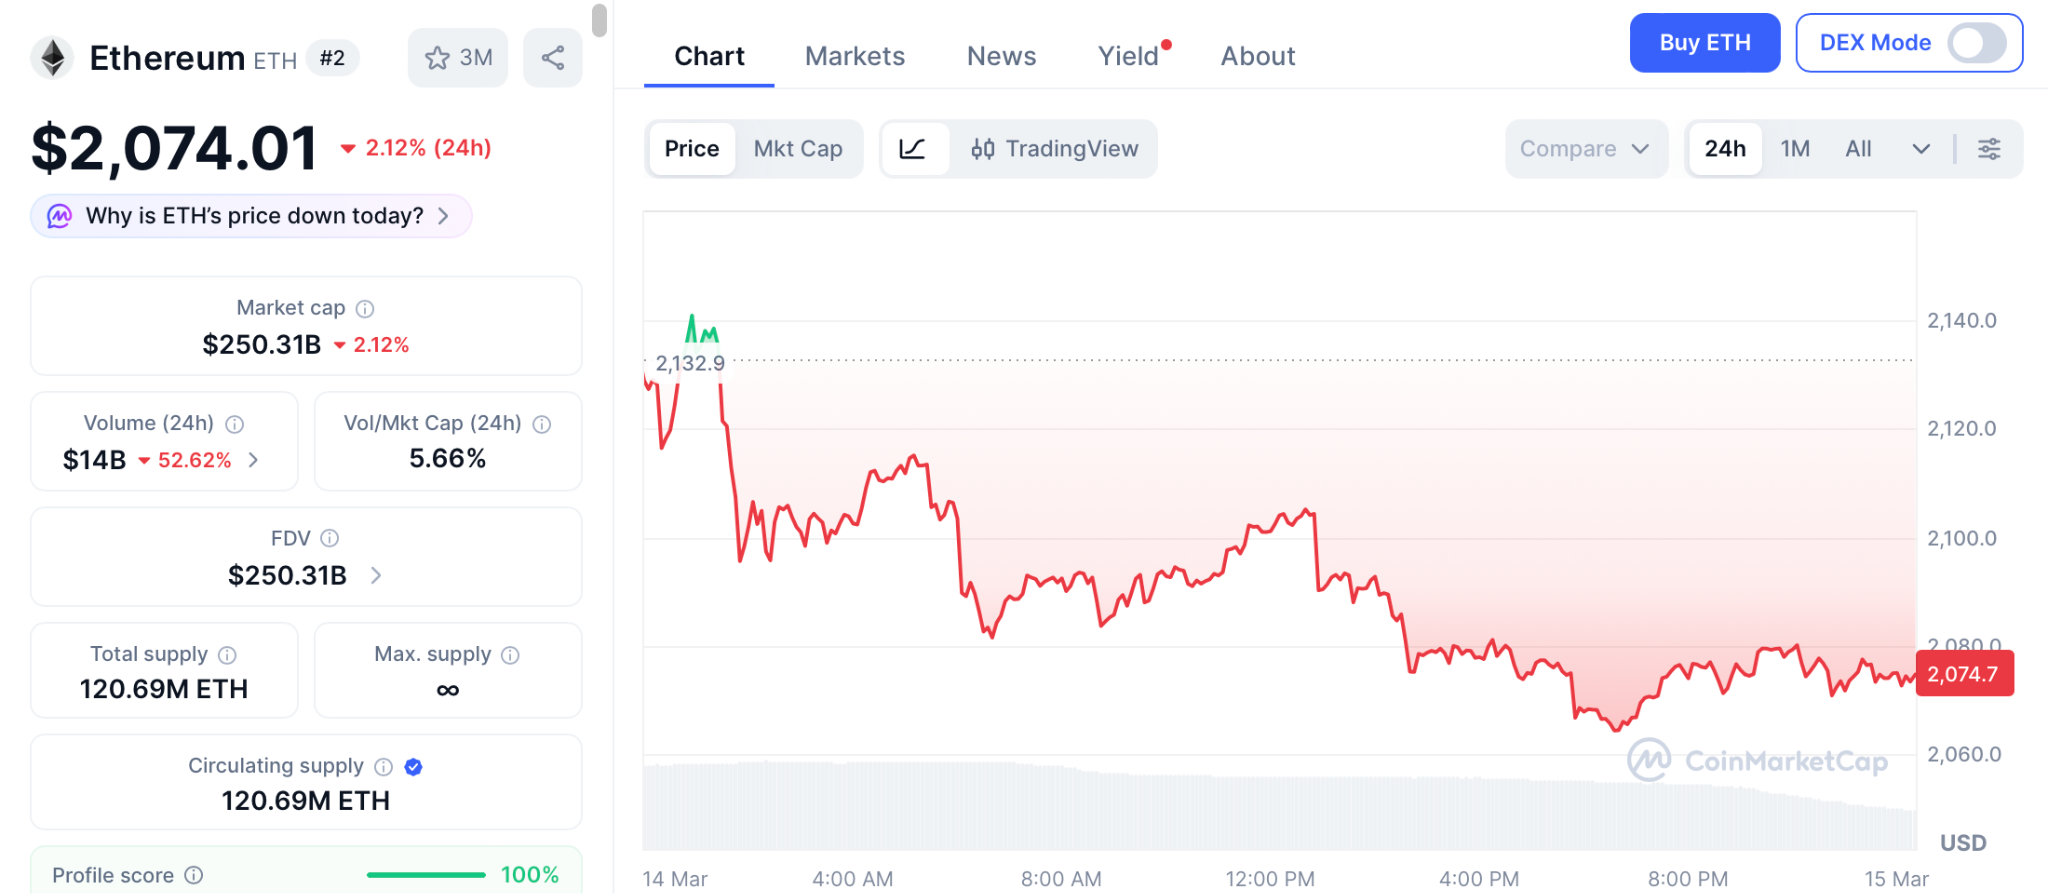Click the Buy ETH button
This screenshot has height=894, width=2048.
(1705, 43)
